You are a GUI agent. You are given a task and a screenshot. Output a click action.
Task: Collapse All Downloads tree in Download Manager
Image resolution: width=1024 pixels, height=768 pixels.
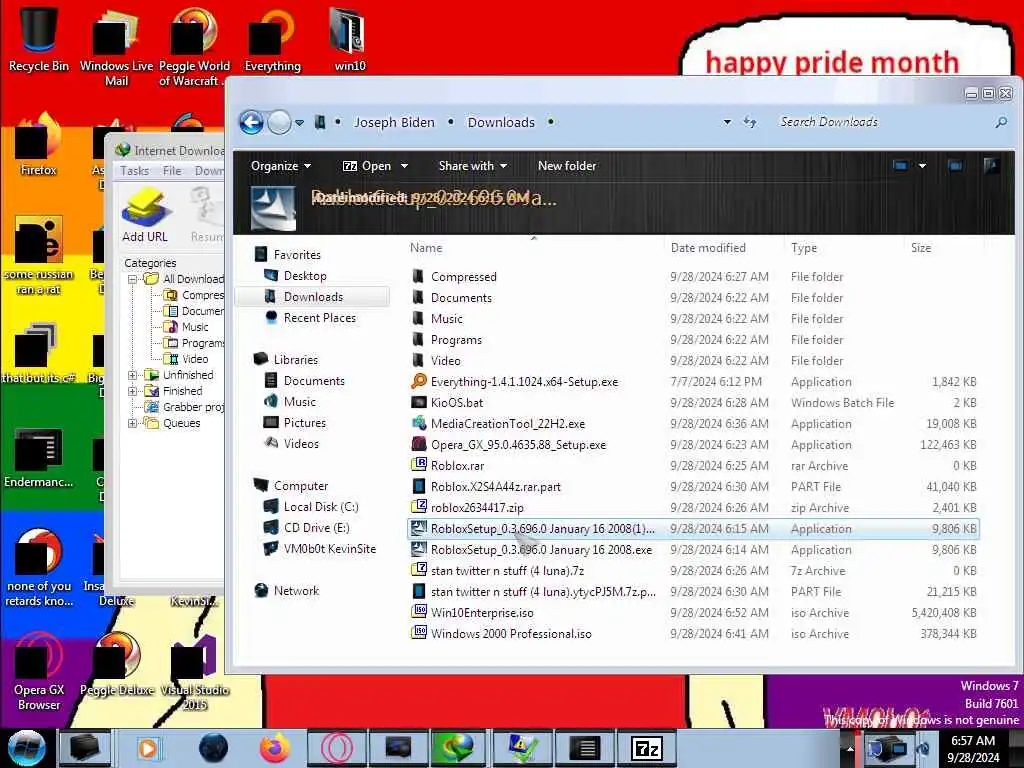coord(133,279)
